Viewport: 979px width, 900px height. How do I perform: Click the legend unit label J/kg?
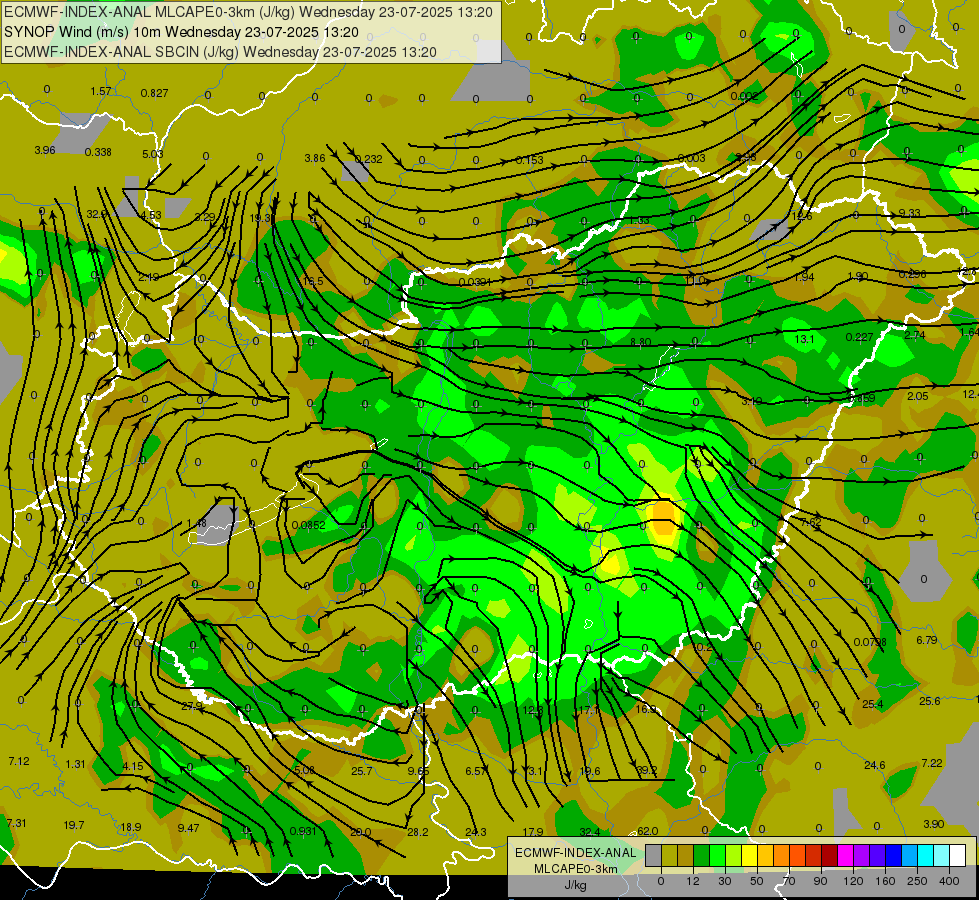point(575,885)
